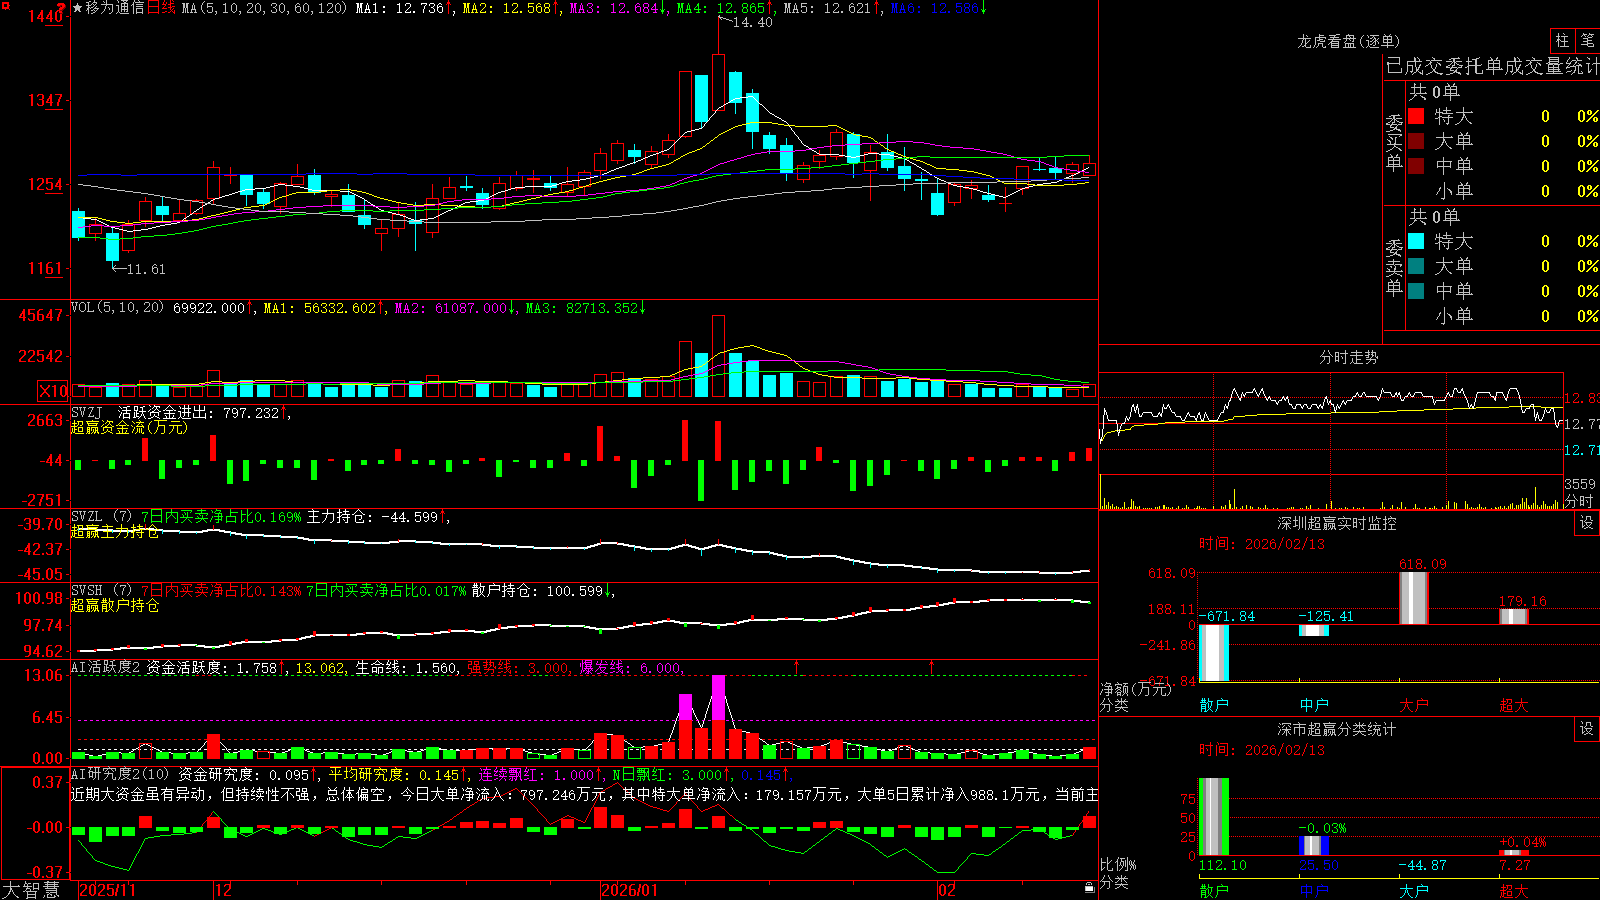Image resolution: width=1600 pixels, height=900 pixels.
Task: Click the SVSH (7) indicator name
Action: (101, 591)
